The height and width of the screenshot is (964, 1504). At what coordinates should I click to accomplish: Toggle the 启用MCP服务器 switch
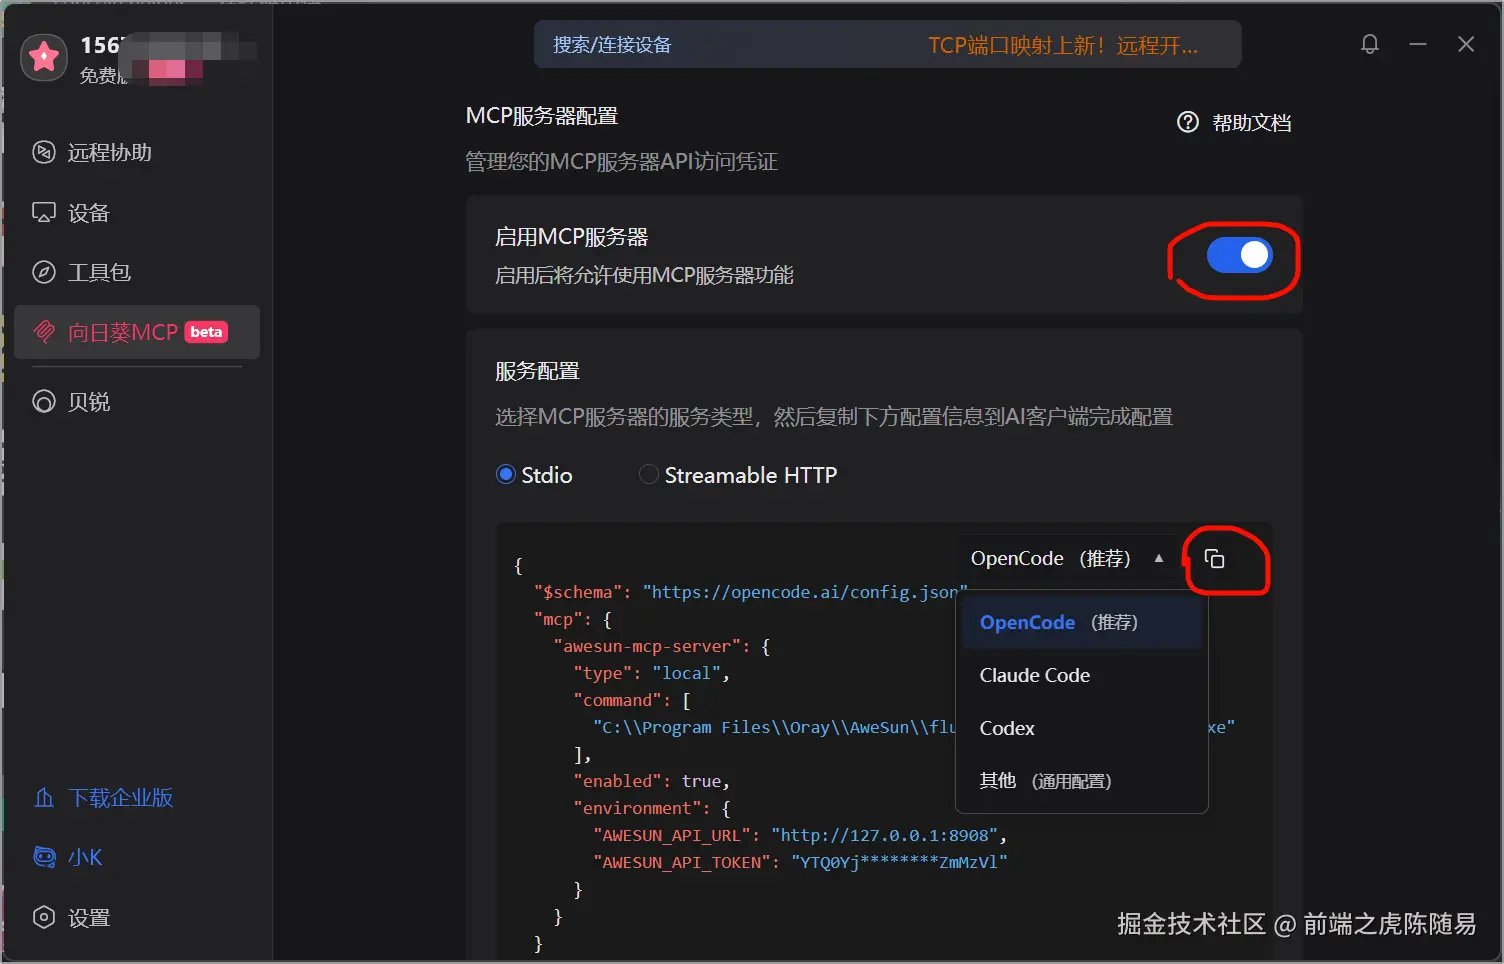[1239, 255]
